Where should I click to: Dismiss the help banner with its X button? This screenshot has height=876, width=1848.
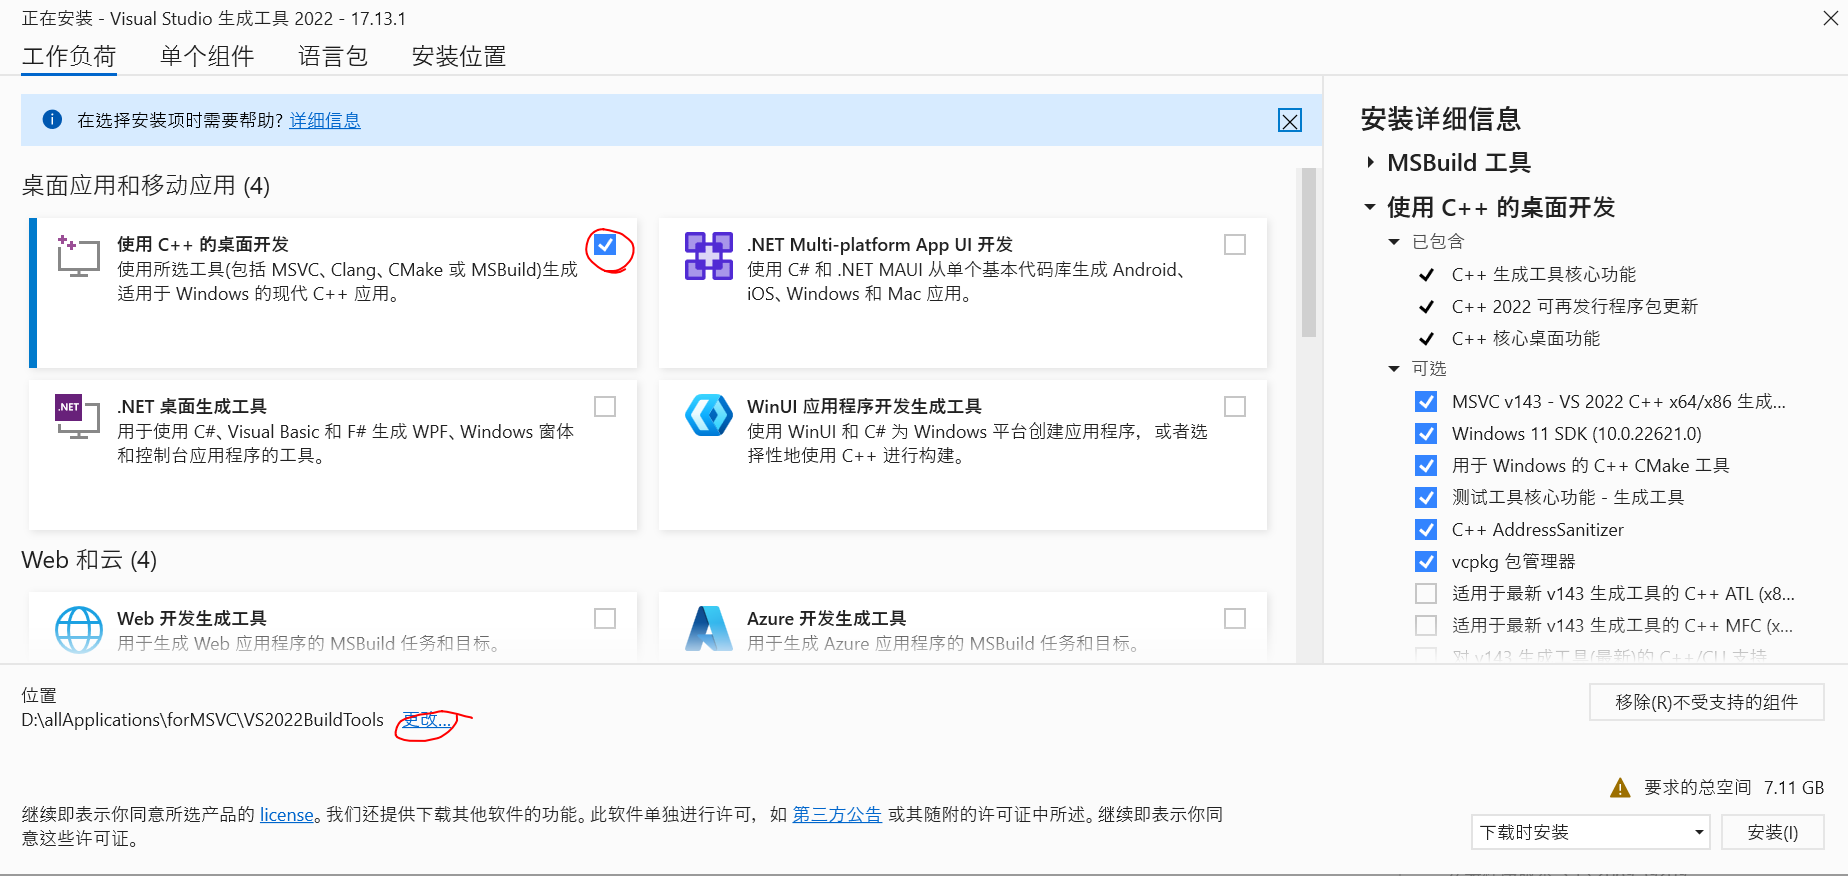[1290, 121]
